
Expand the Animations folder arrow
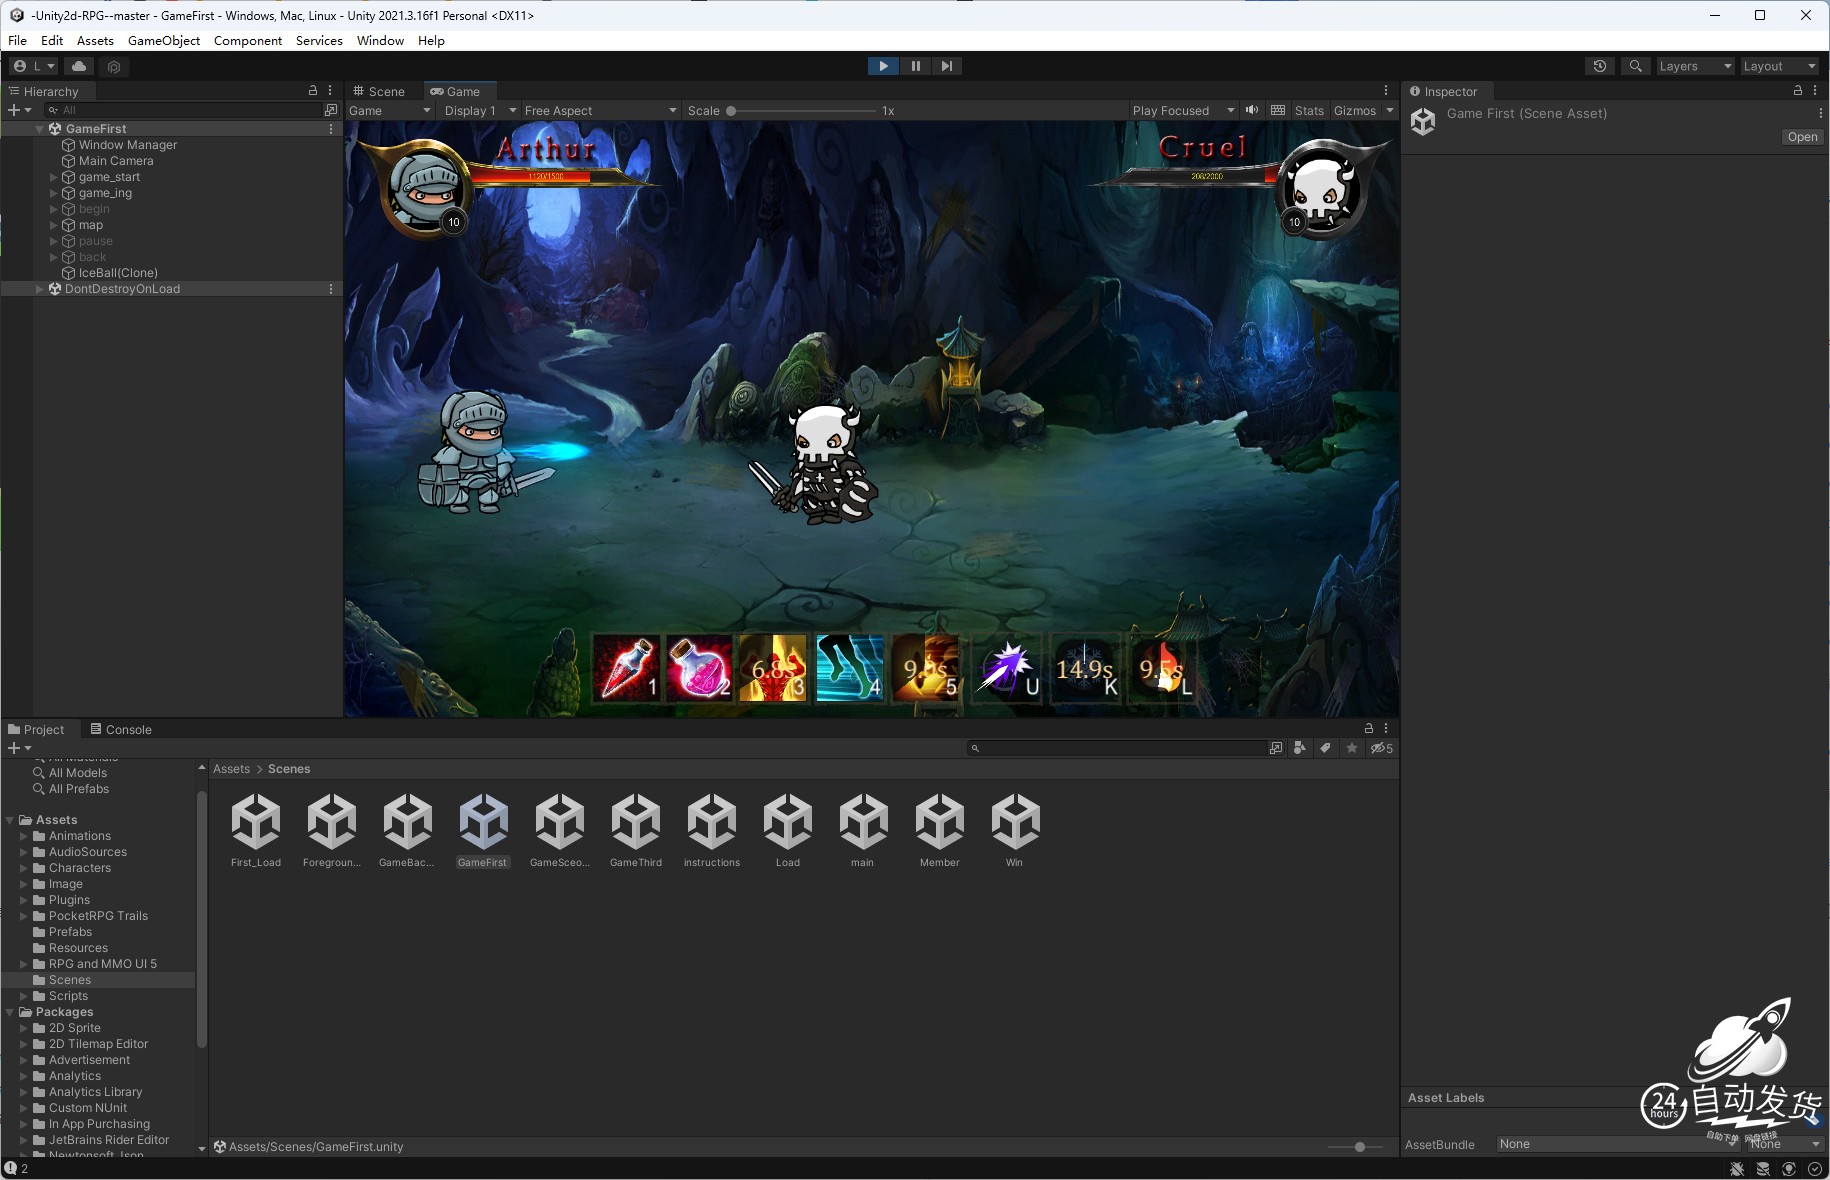point(24,836)
